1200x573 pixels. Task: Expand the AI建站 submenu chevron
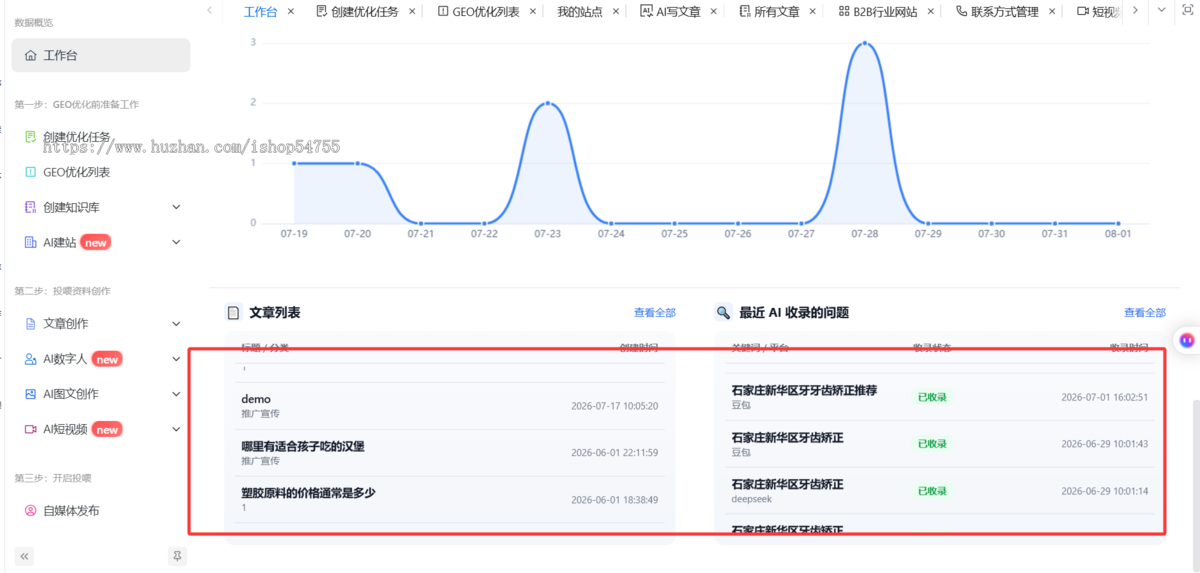(x=176, y=242)
